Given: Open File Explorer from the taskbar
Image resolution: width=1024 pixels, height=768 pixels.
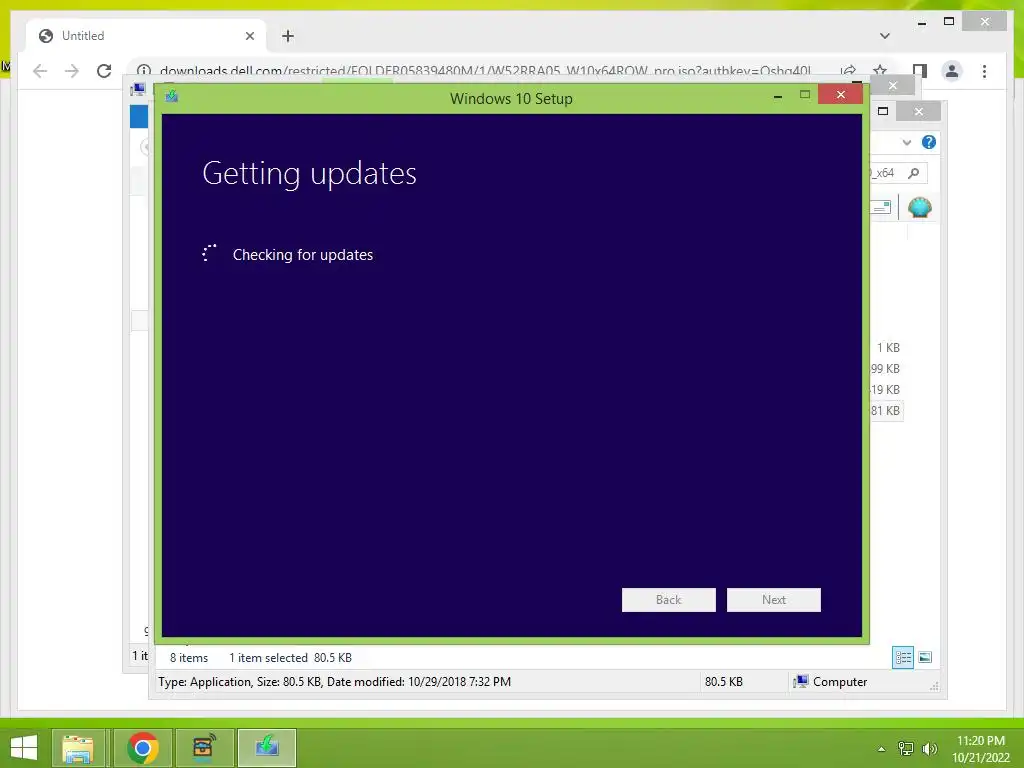Looking at the screenshot, I should point(78,748).
